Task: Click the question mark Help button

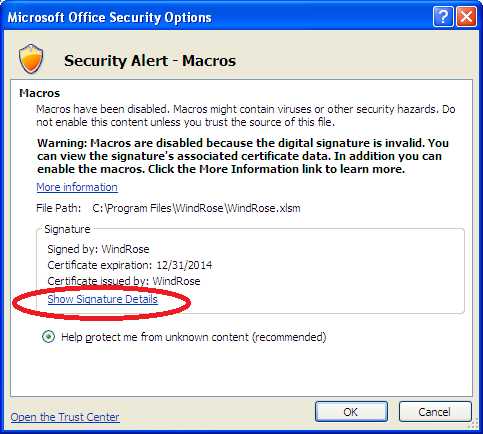Action: click(443, 16)
